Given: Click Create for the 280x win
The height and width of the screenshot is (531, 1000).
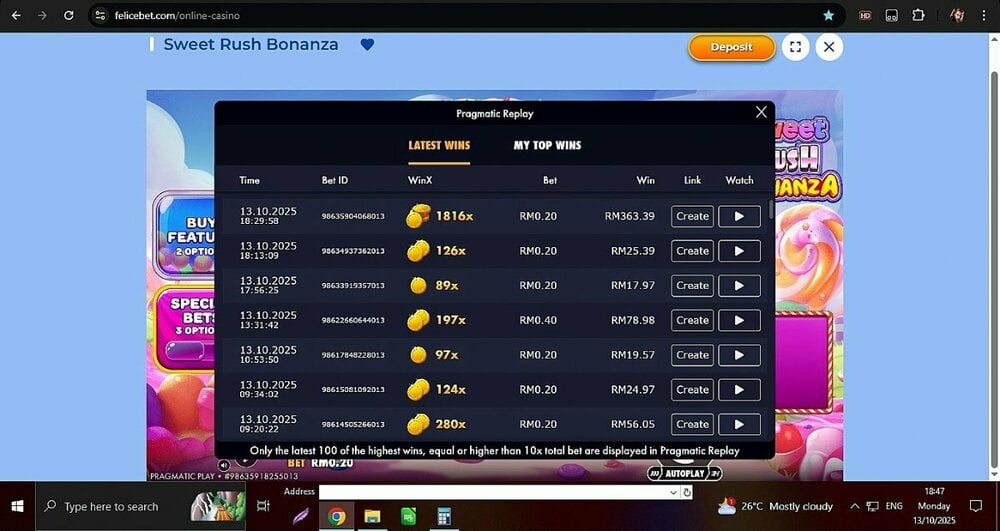Looking at the screenshot, I should click(x=692, y=424).
